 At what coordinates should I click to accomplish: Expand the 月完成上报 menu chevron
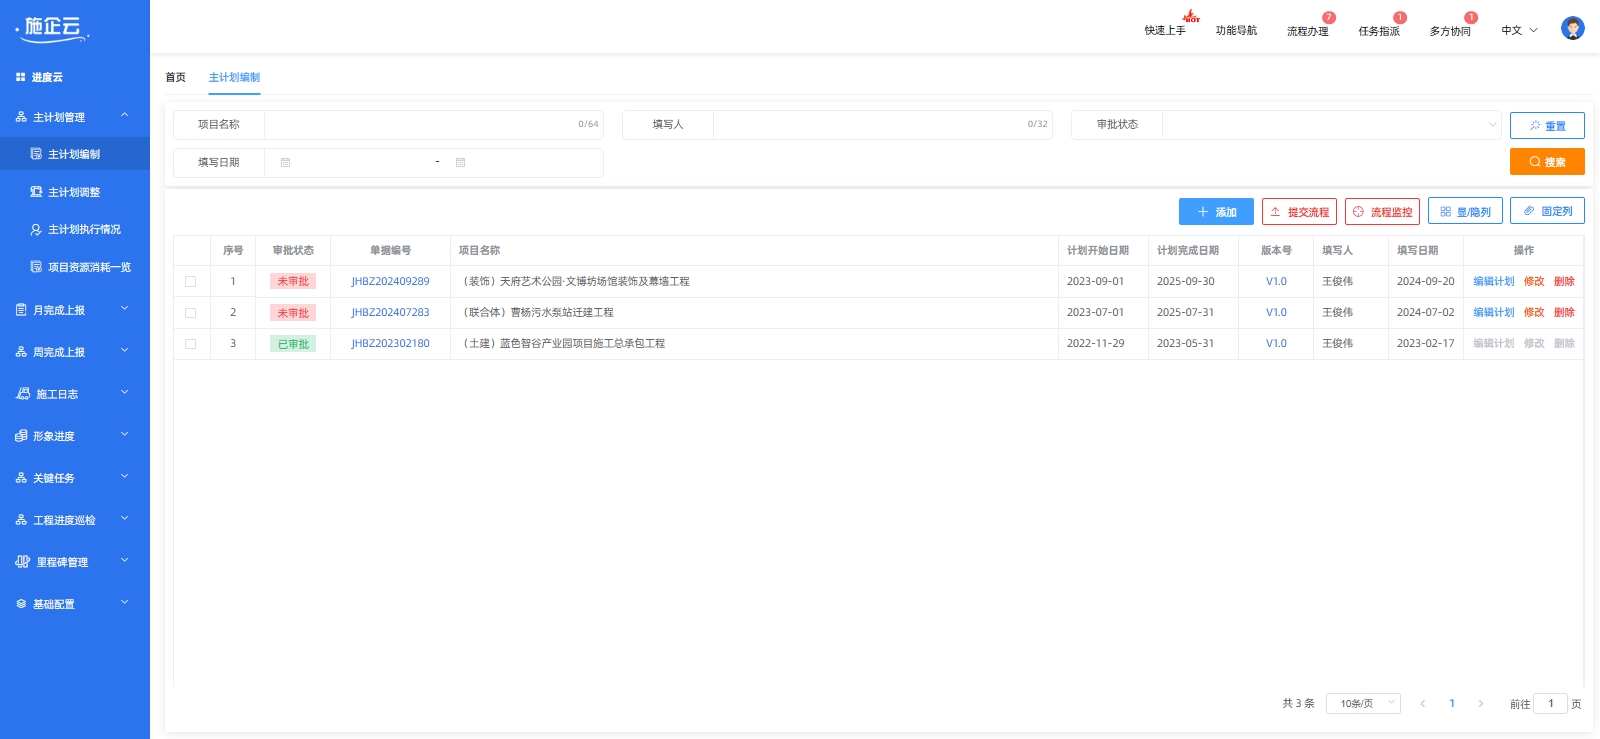(125, 309)
